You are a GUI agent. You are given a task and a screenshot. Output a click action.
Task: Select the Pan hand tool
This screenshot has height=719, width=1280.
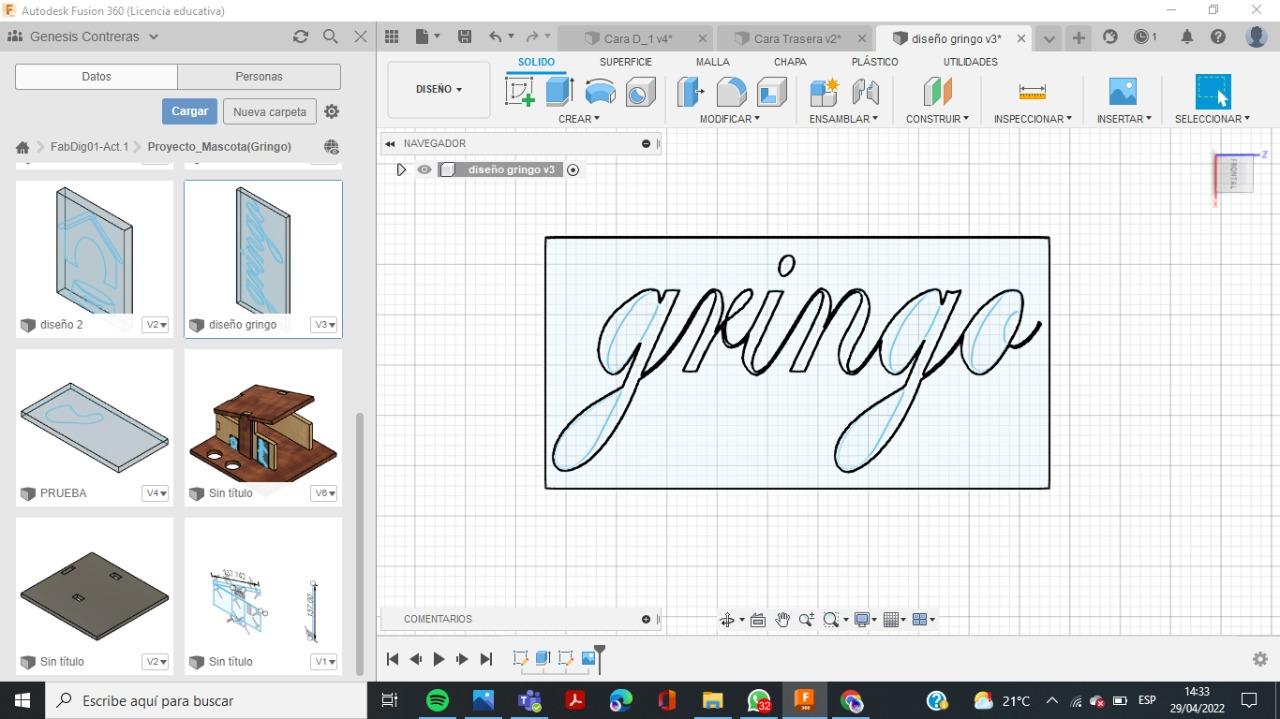point(782,620)
